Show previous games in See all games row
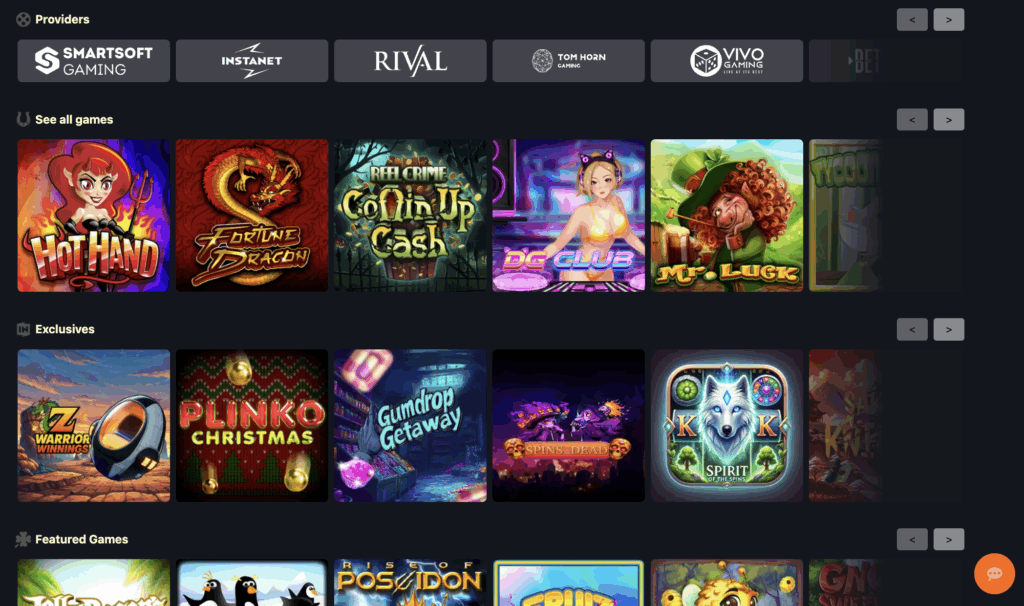Screen dimensions: 1024x606 point(912,120)
